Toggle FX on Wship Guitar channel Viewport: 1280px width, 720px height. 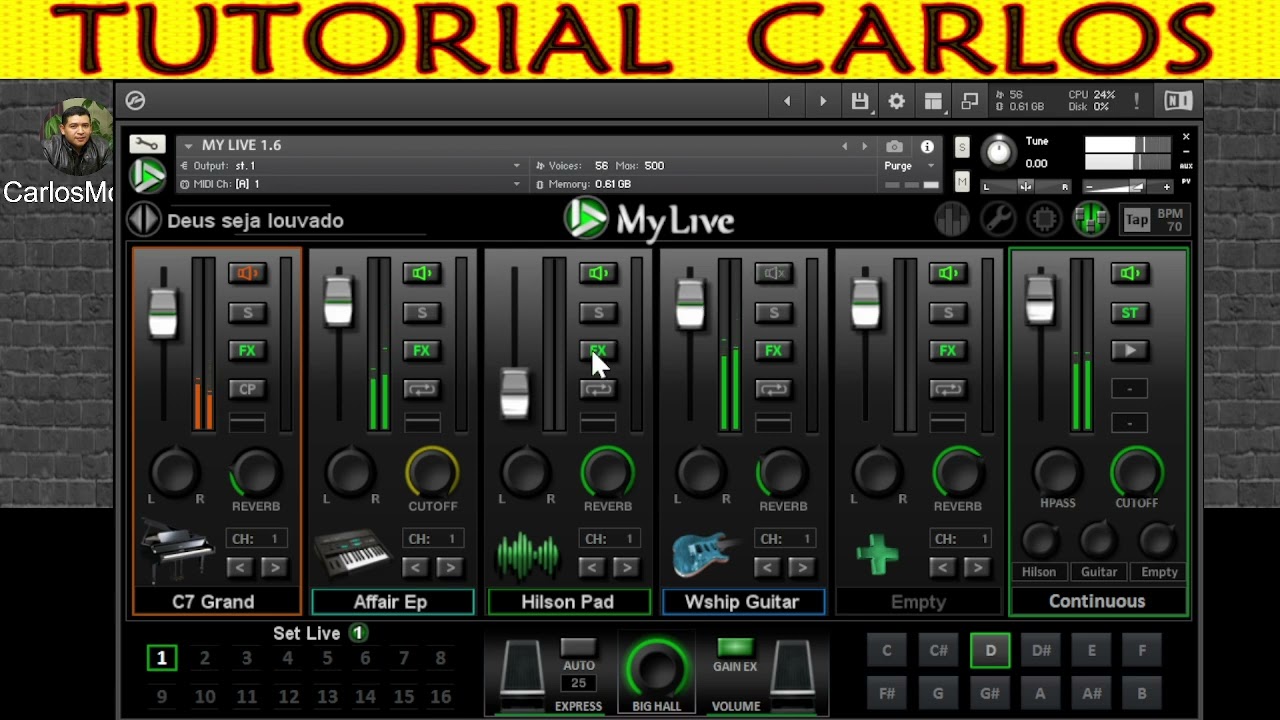coord(773,350)
